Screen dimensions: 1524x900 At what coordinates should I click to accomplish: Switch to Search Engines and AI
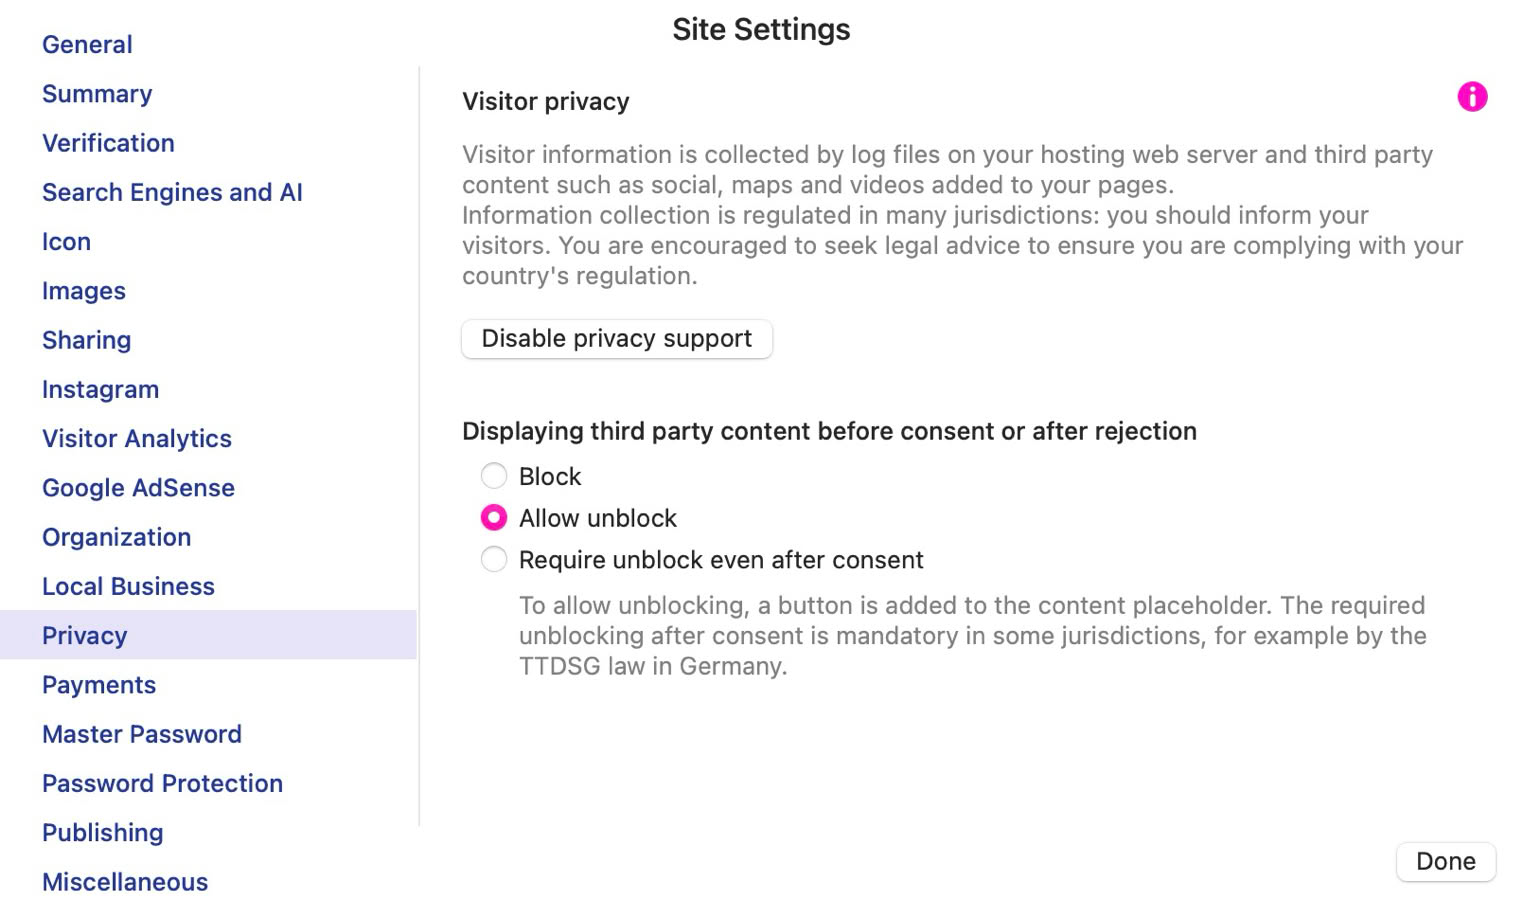click(x=172, y=192)
